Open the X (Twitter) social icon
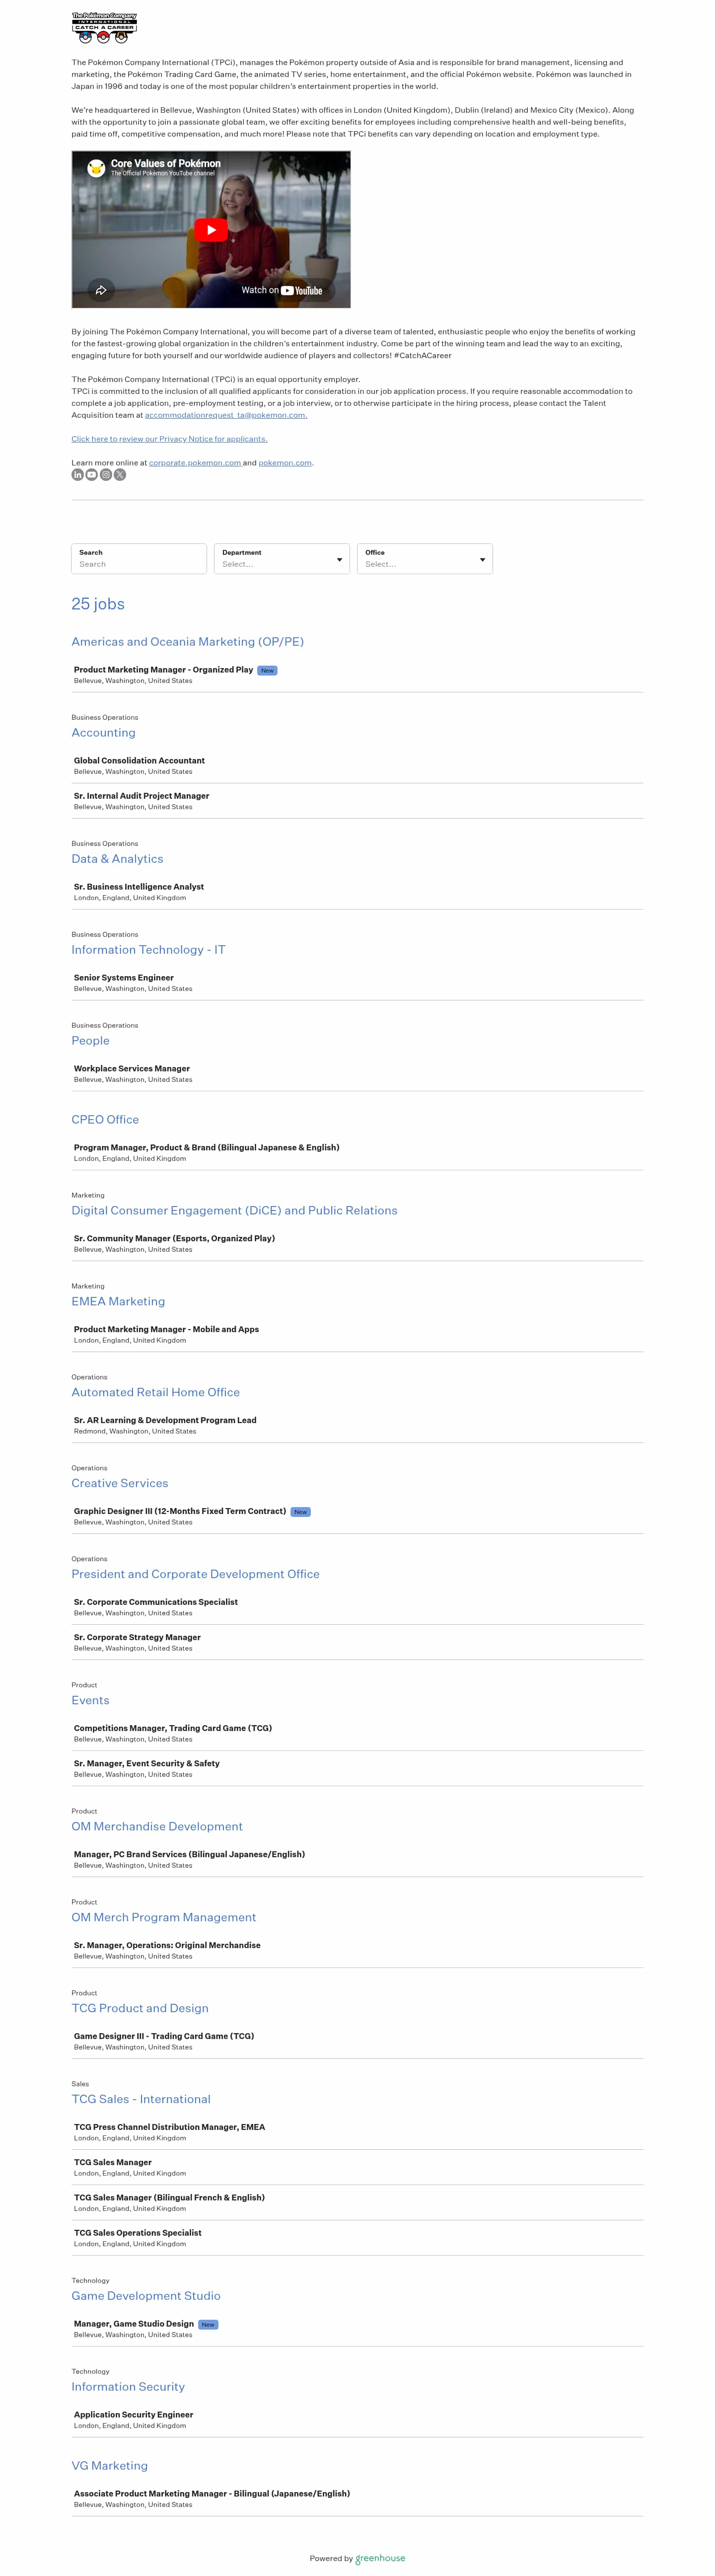Viewport: 715px width, 2576px height. [120, 475]
